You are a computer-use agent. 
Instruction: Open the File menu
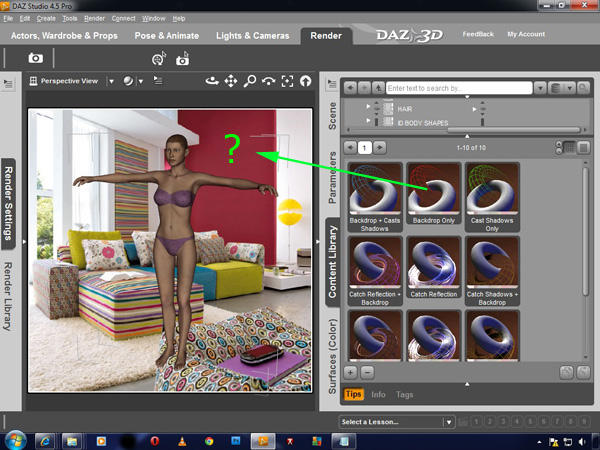8,18
